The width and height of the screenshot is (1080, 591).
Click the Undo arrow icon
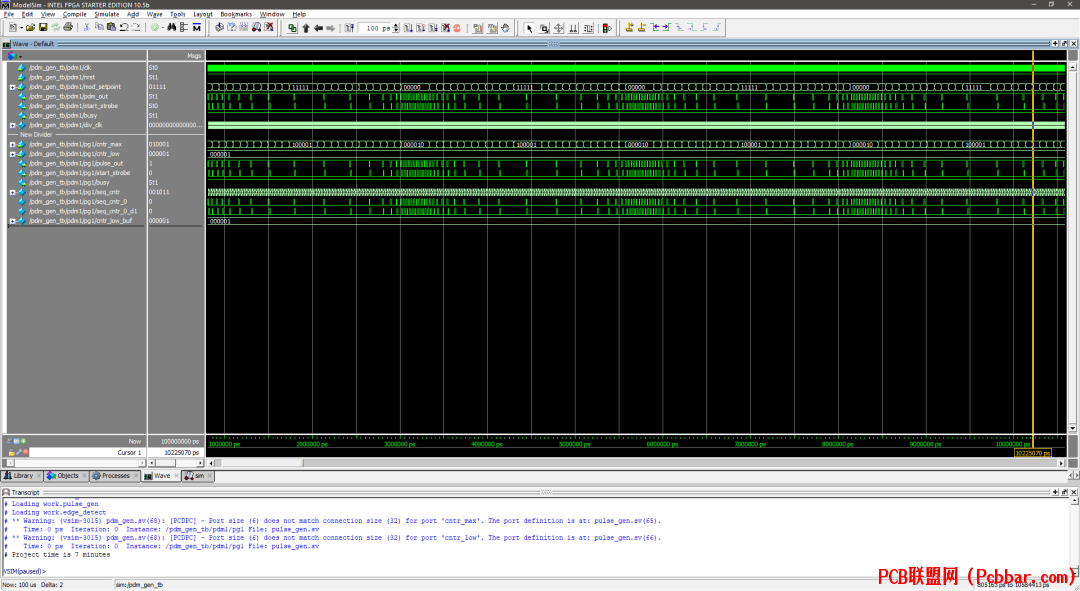point(123,28)
